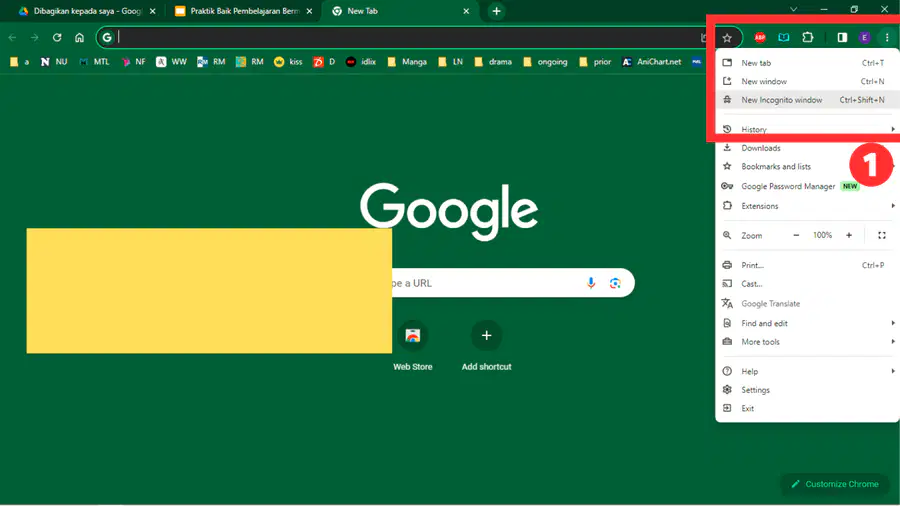The image size is (900, 506).
Task: Bookmark this tab with the star icon
Action: 727,38
